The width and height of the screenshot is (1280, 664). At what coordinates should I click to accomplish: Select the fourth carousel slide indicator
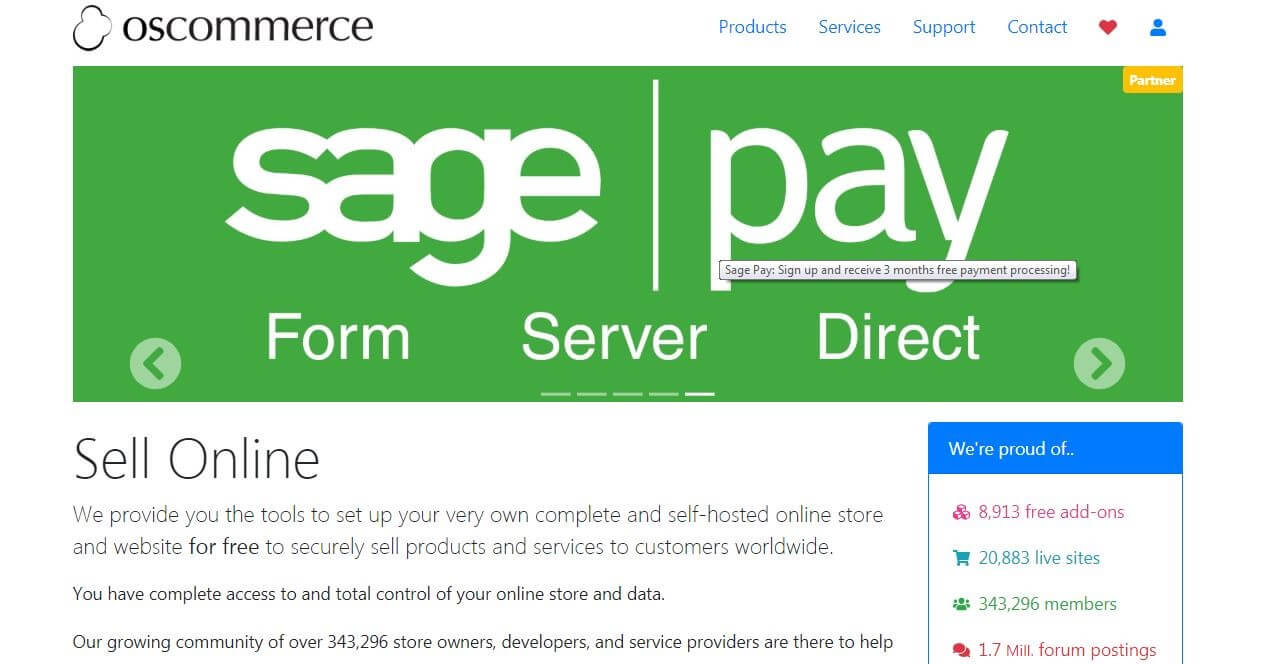pyautogui.click(x=664, y=394)
